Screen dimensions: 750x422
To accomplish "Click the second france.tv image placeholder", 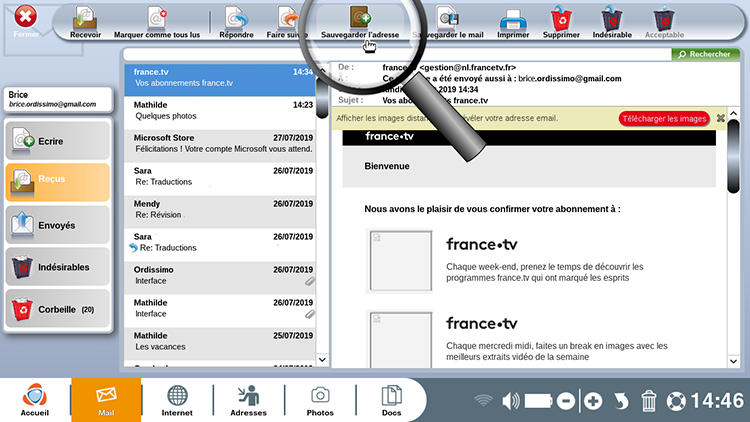I will click(400, 340).
